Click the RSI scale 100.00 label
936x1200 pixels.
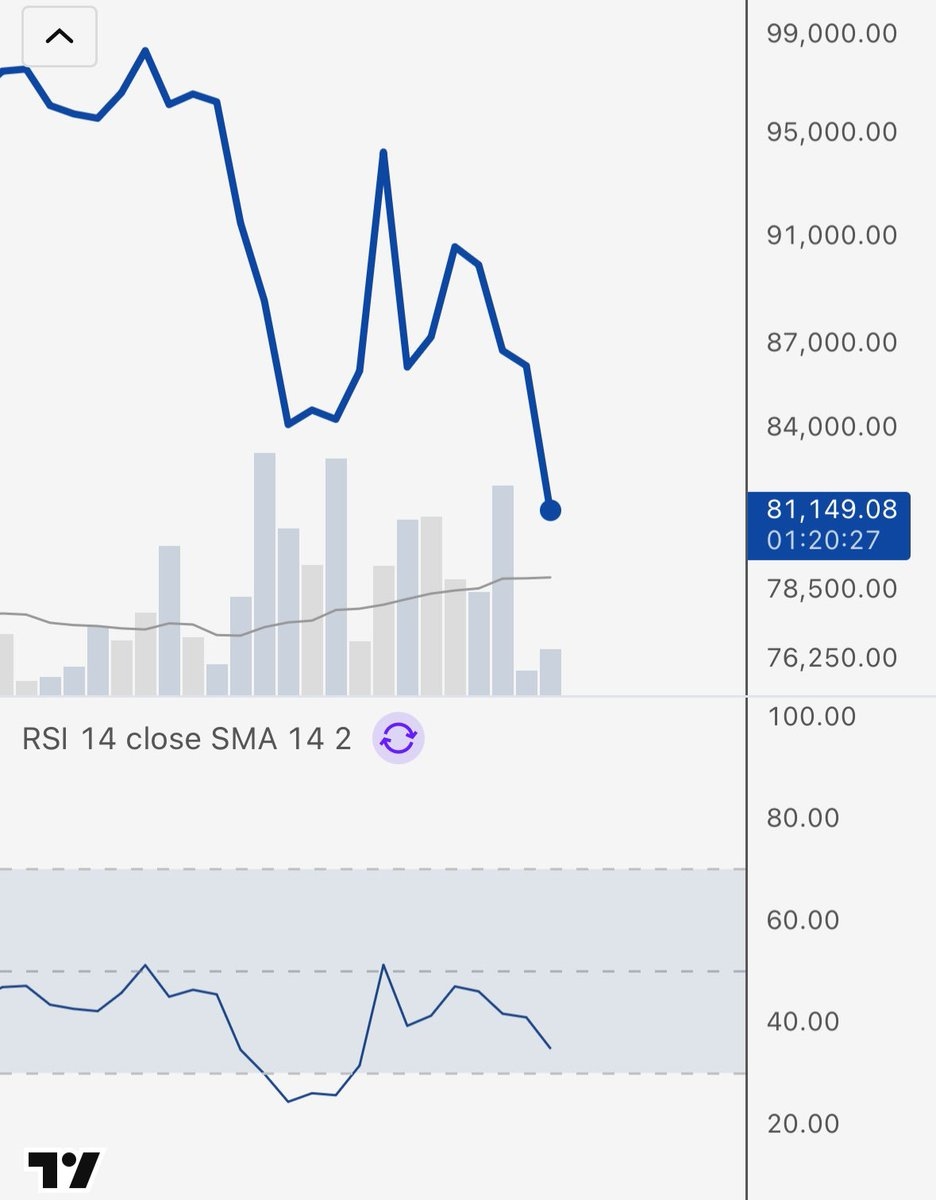pyautogui.click(x=811, y=716)
